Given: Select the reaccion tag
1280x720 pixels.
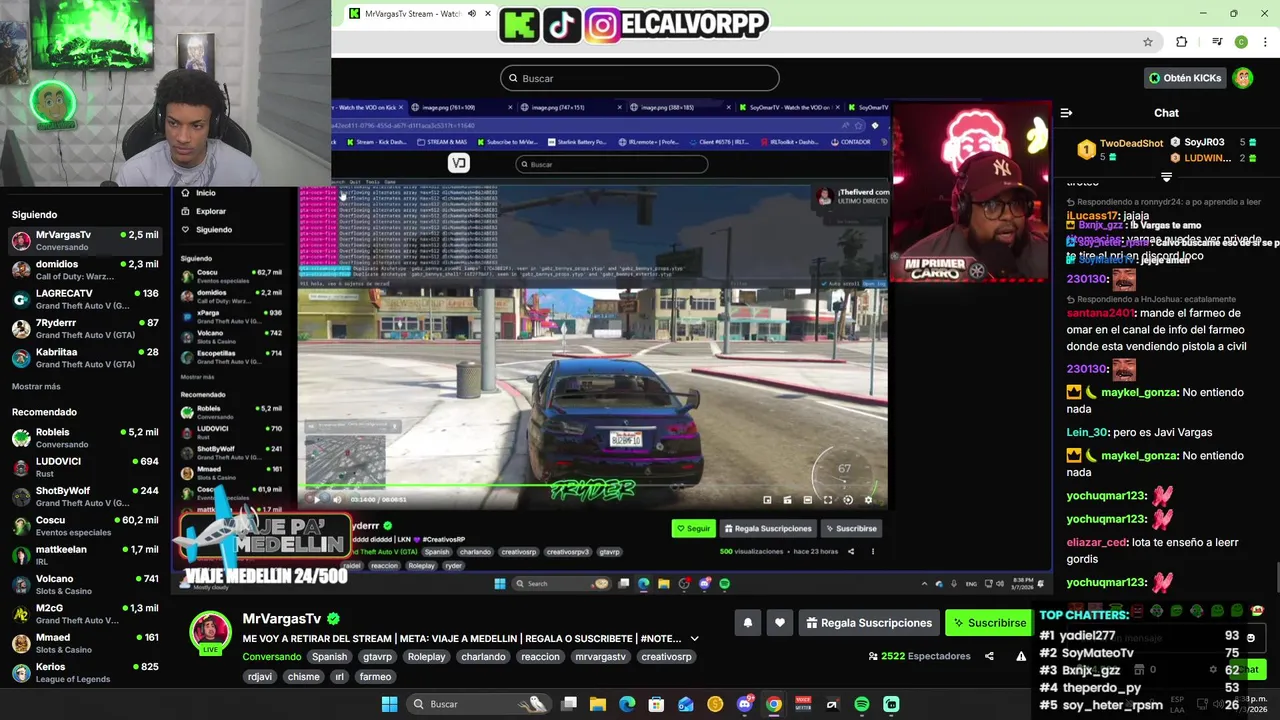Looking at the screenshot, I should tap(540, 657).
